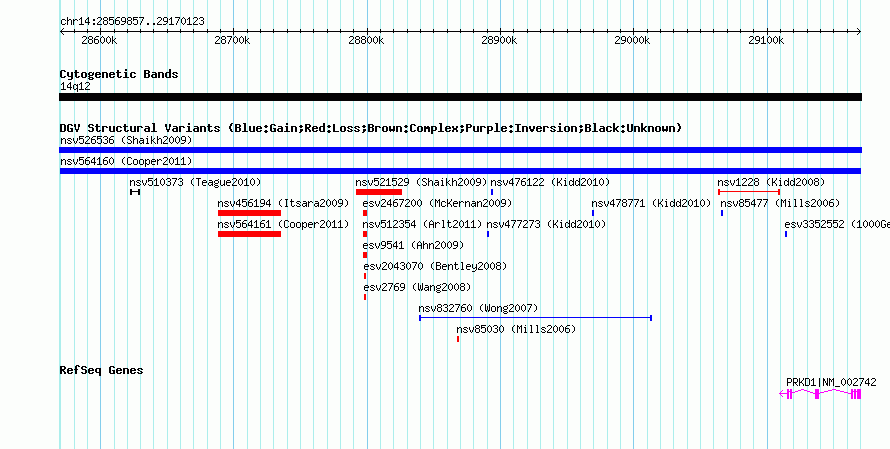This screenshot has height=449, width=890.
Task: Click the 28800k ruler tick label
Action: point(366,40)
